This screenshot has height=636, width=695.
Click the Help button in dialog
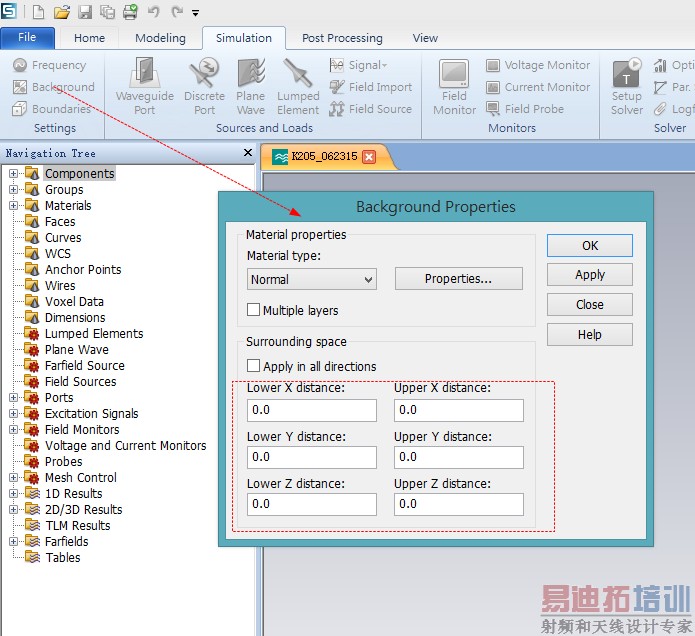pyautogui.click(x=590, y=334)
